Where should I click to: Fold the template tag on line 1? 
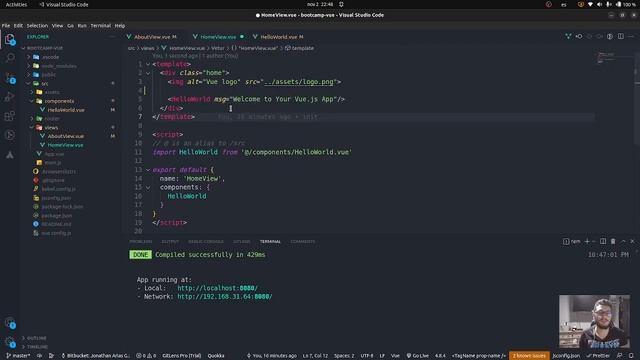pyautogui.click(x=148, y=64)
